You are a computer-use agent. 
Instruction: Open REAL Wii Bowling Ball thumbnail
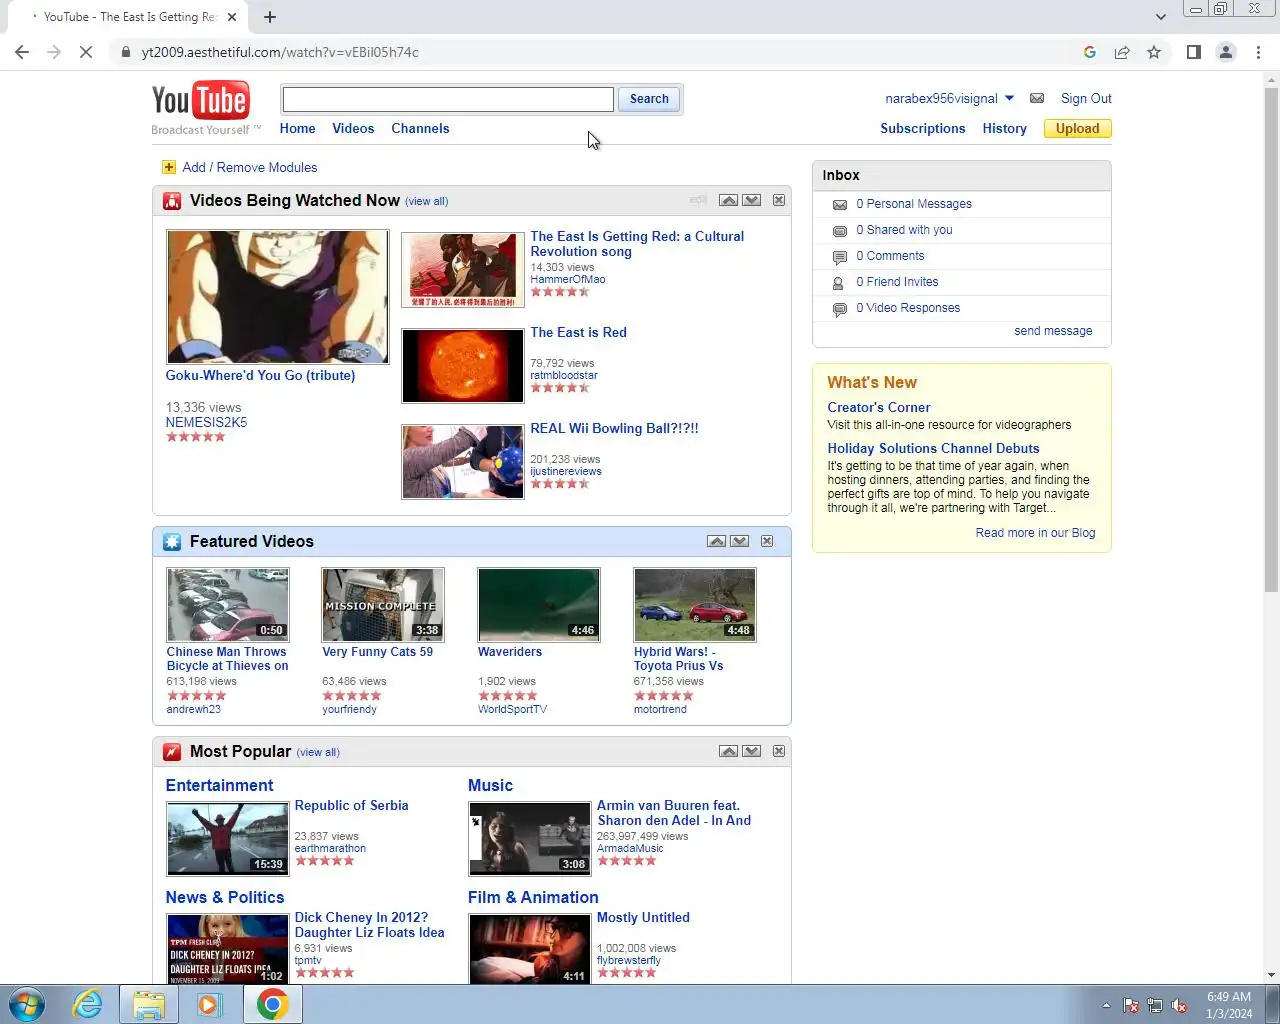coord(462,462)
